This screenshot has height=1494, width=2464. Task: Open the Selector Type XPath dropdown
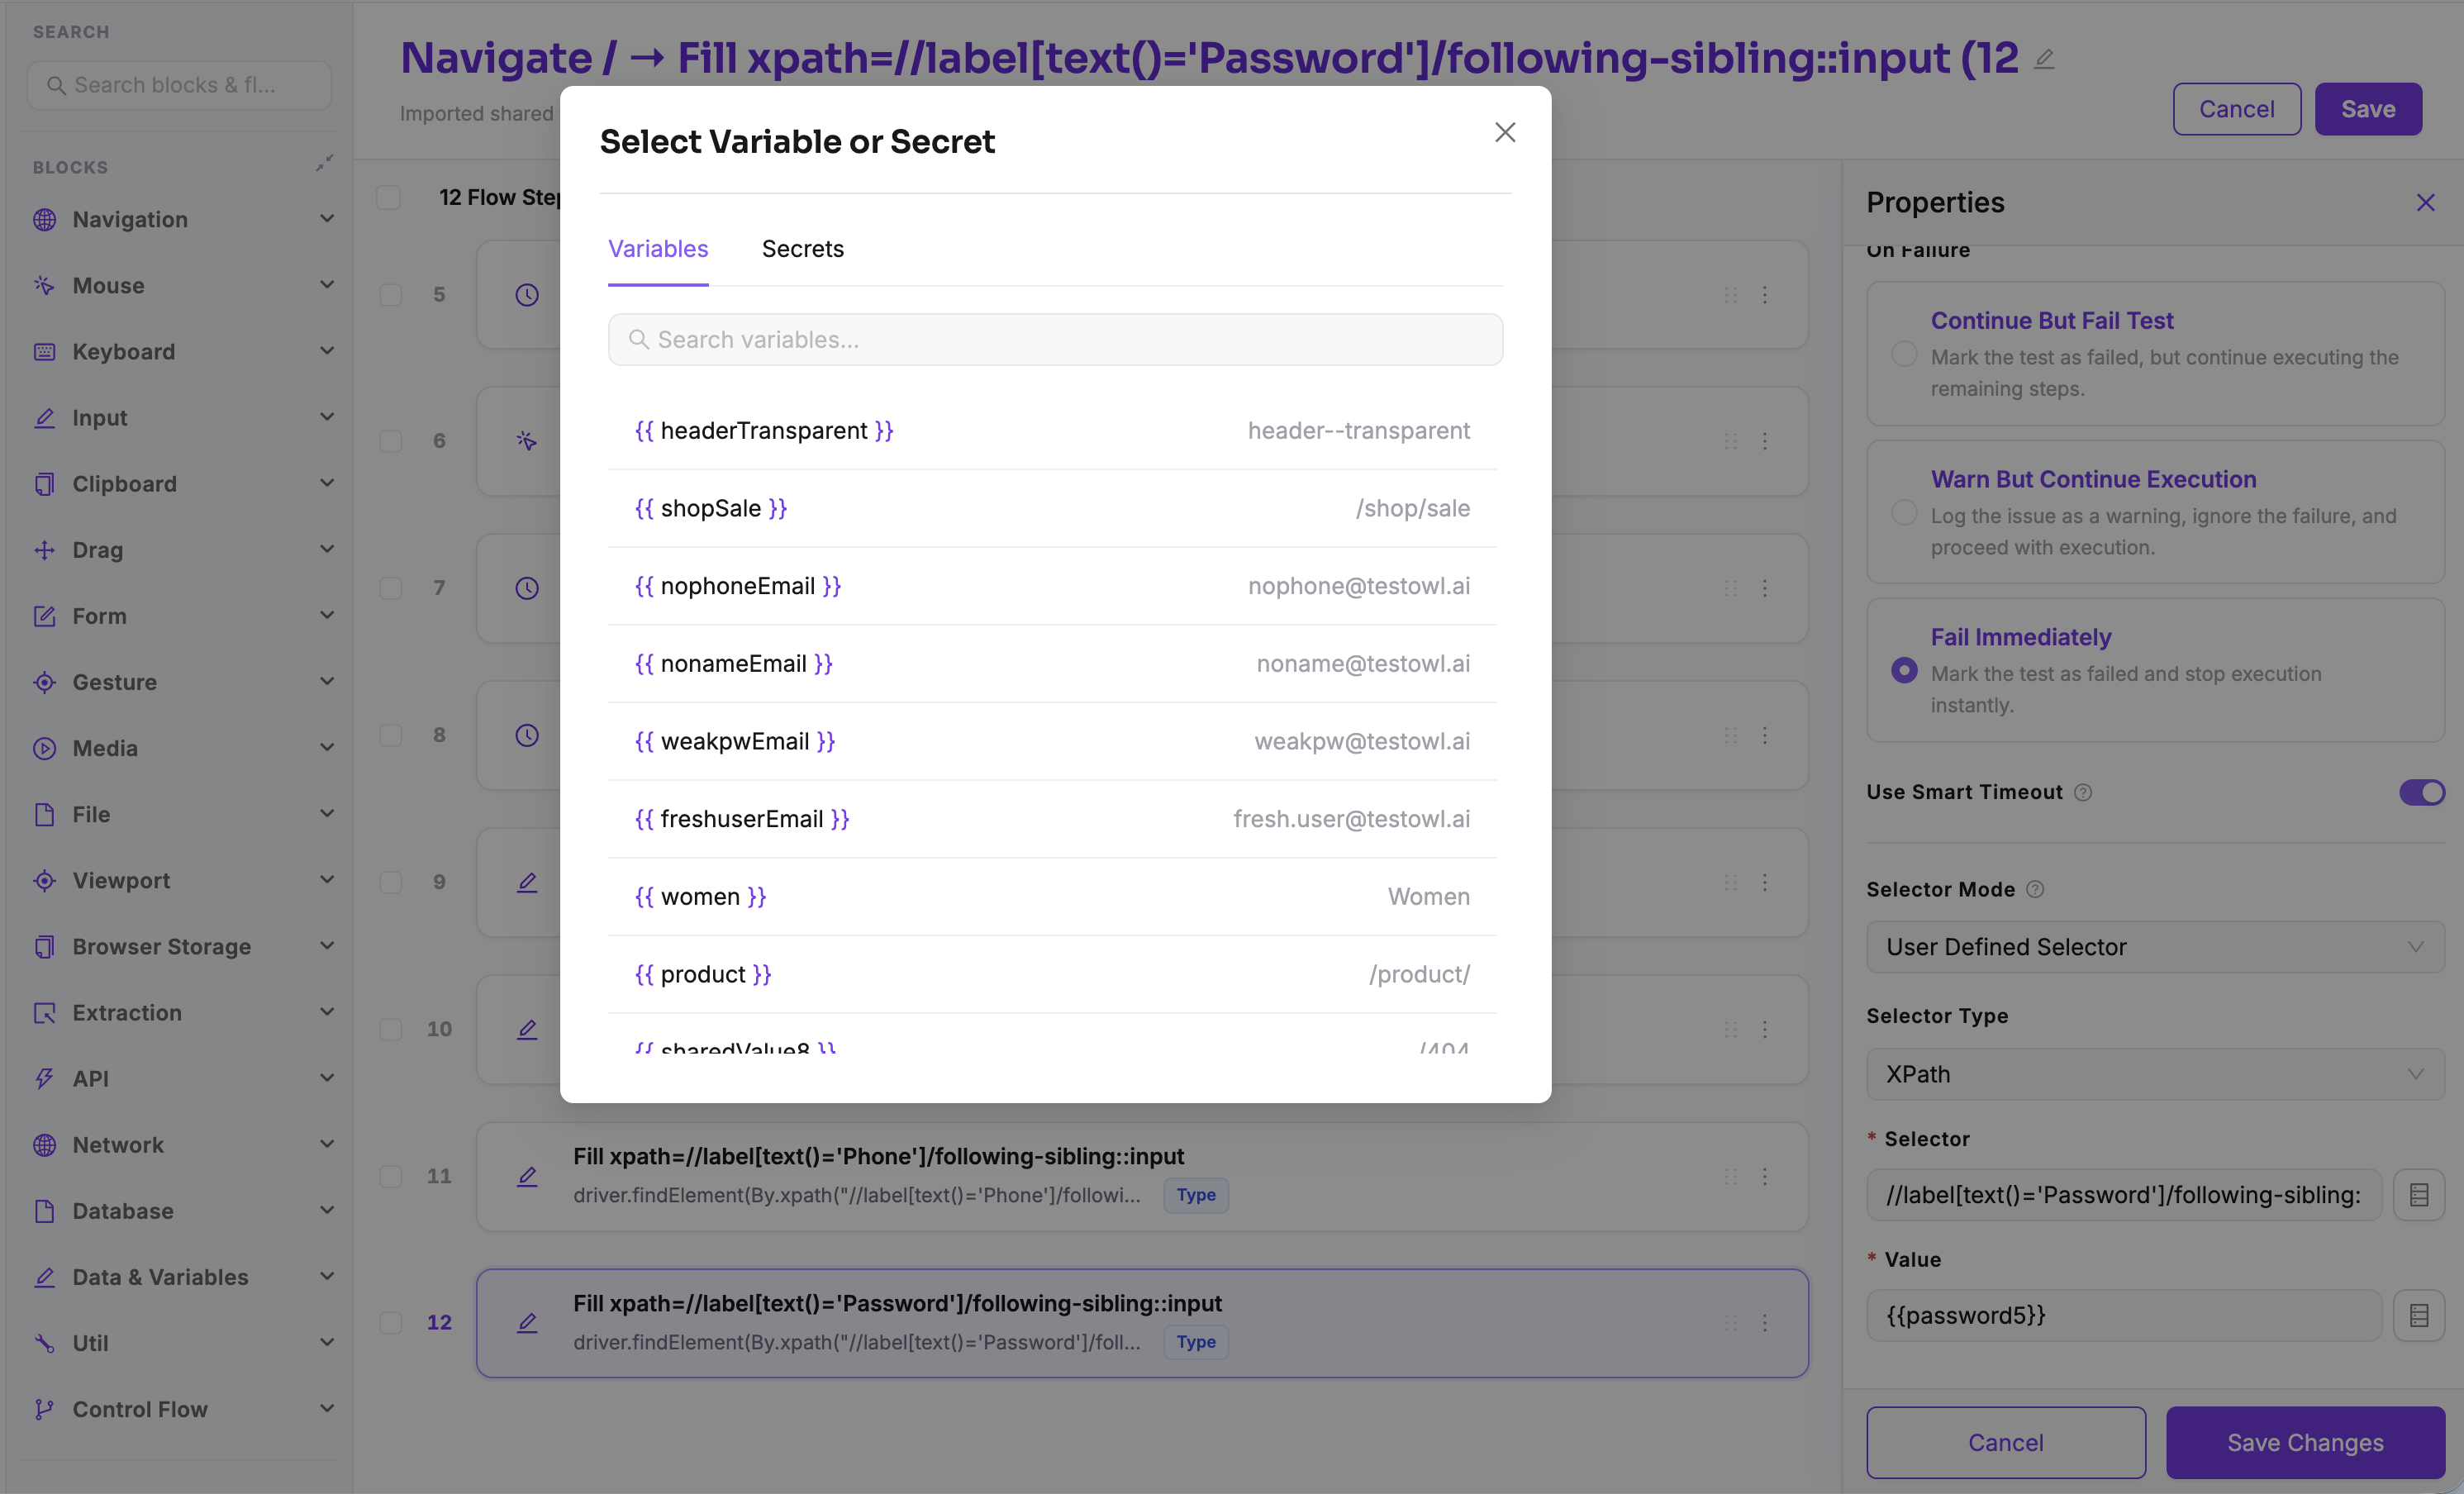(x=2155, y=1074)
